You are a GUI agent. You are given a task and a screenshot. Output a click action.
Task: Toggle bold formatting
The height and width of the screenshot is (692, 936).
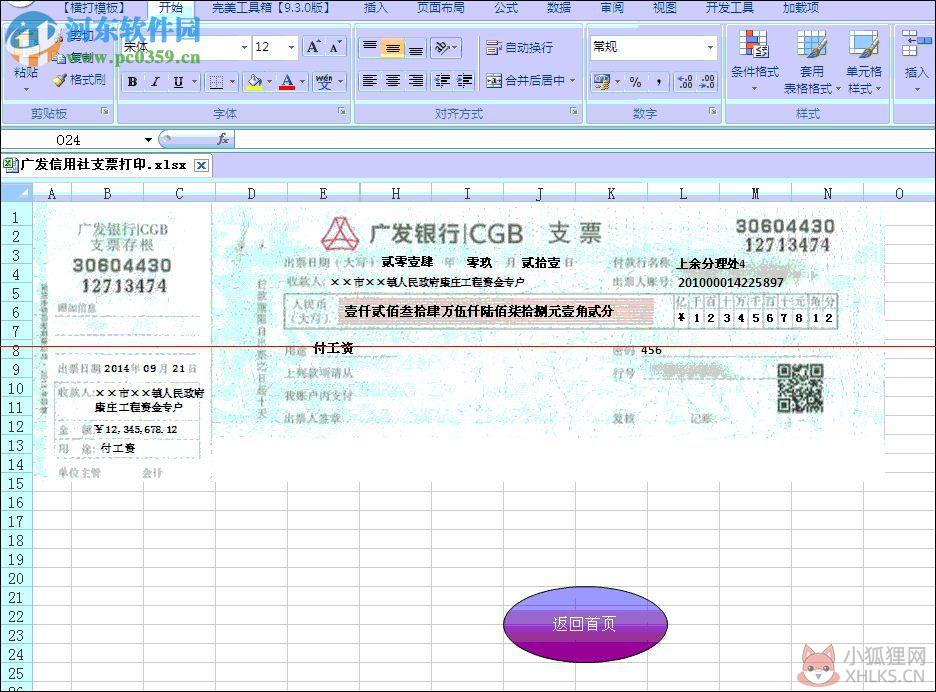click(x=133, y=82)
